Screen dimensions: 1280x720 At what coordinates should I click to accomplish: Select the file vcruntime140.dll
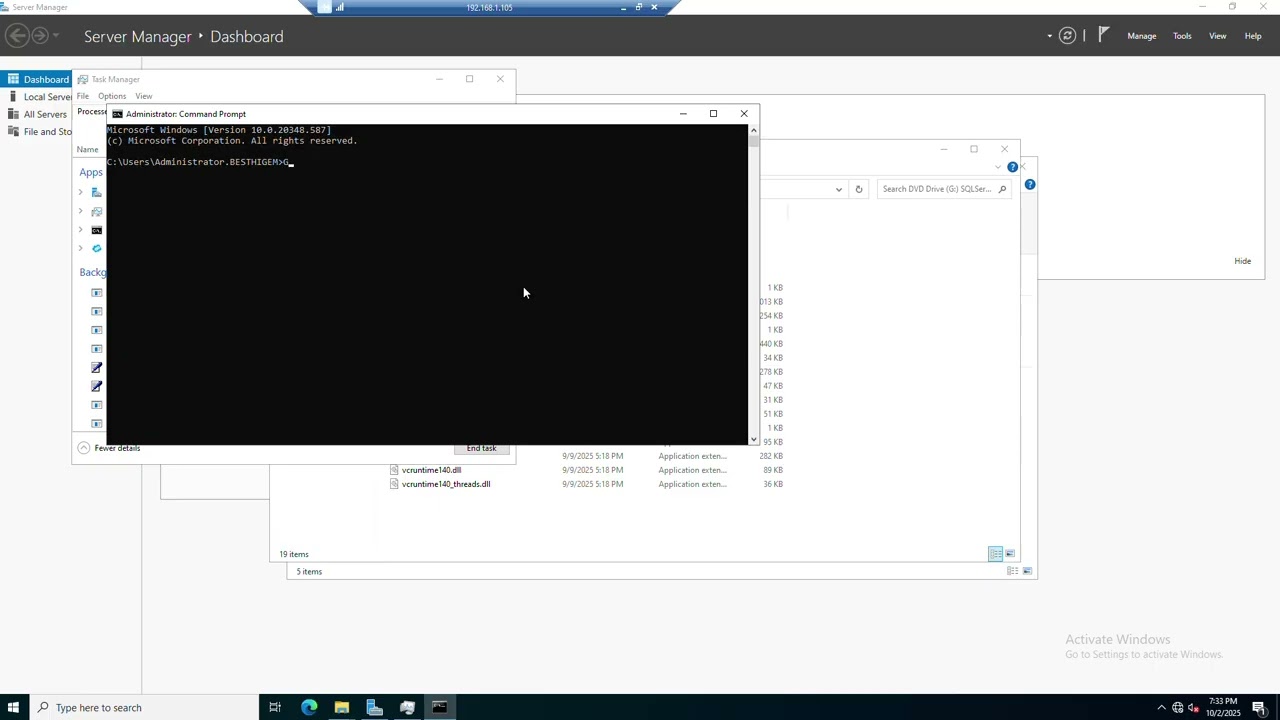click(431, 470)
